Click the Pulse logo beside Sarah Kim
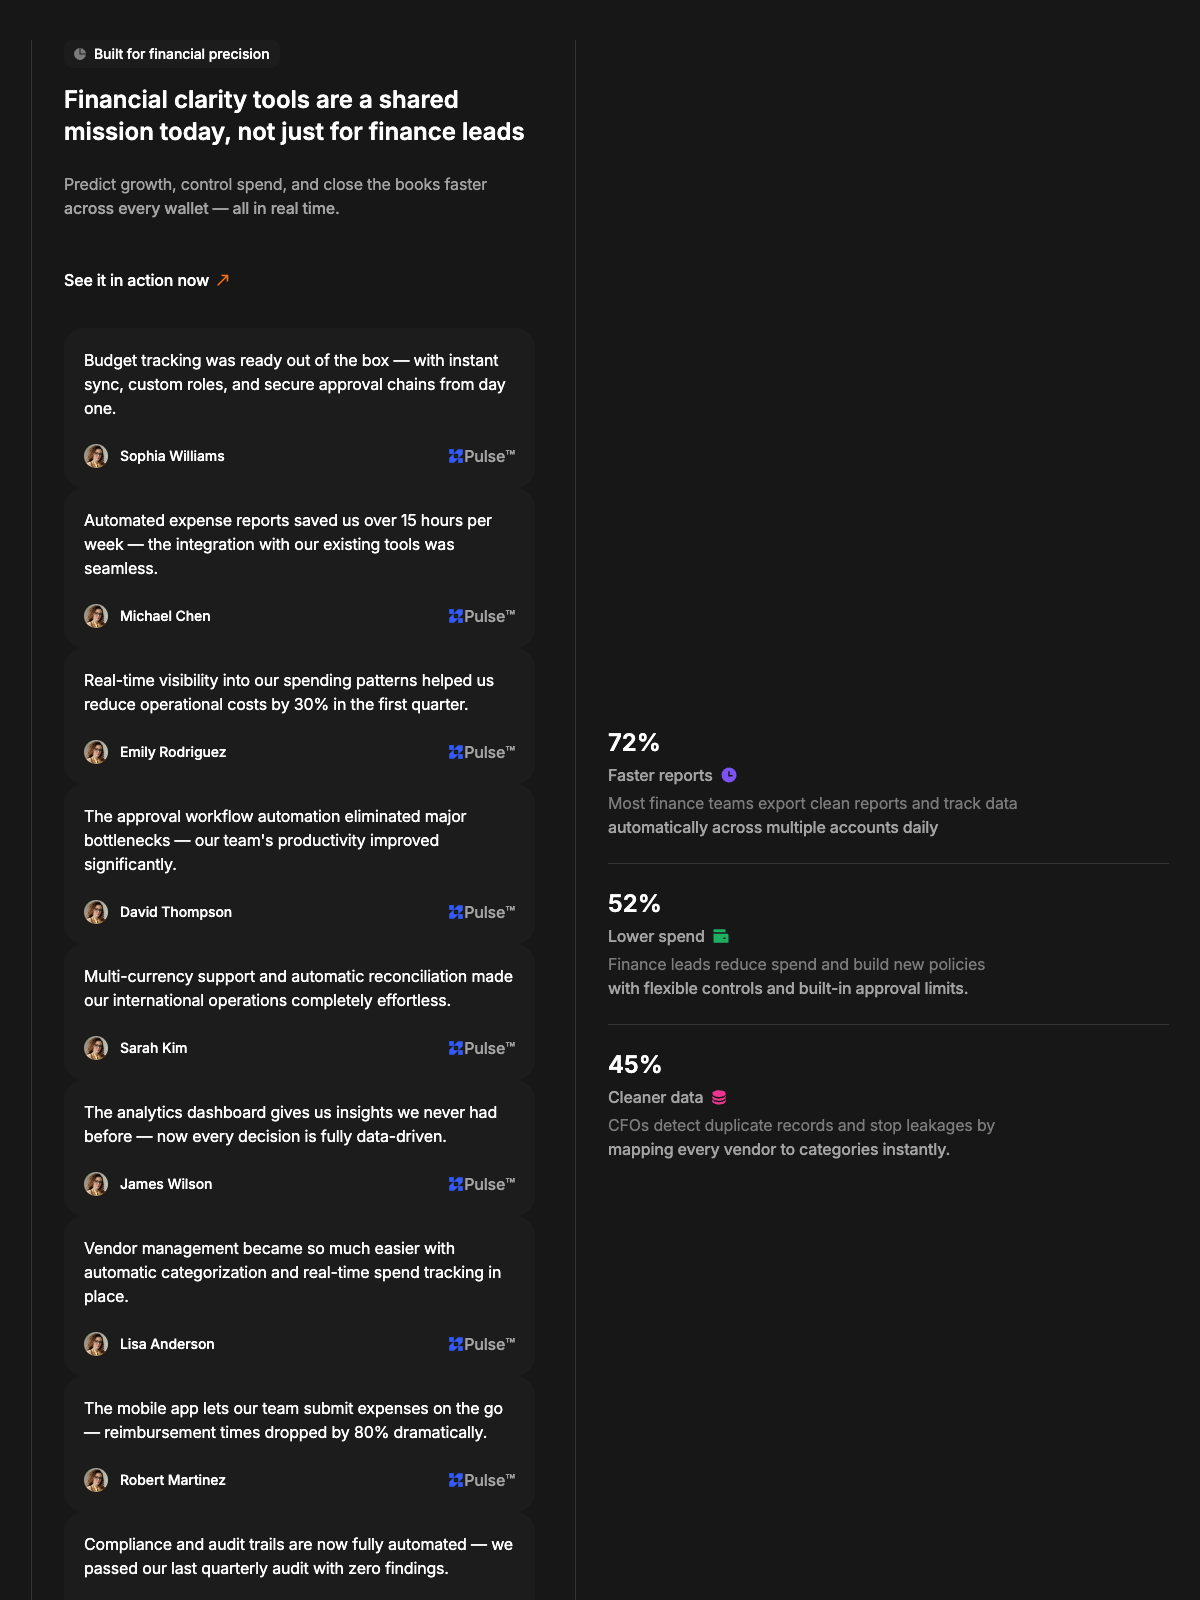The height and width of the screenshot is (1600, 1200). pos(482,1048)
